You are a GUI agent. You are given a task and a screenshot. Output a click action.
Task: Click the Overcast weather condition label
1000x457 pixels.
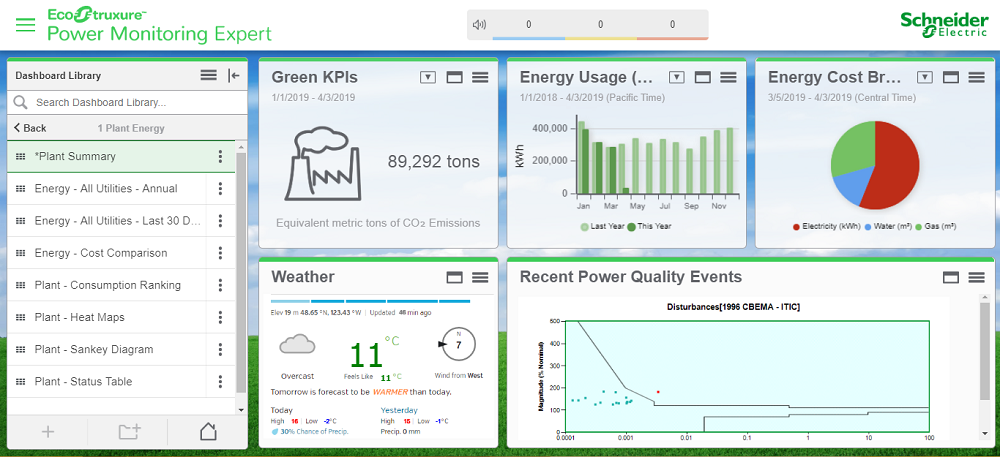tap(297, 376)
